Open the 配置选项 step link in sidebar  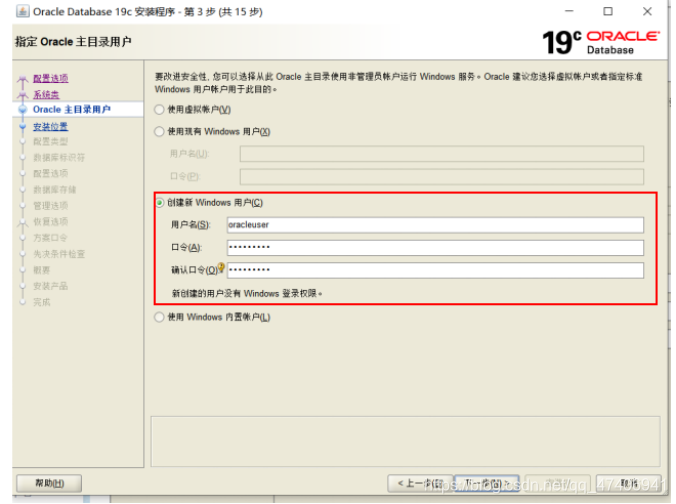[50, 78]
